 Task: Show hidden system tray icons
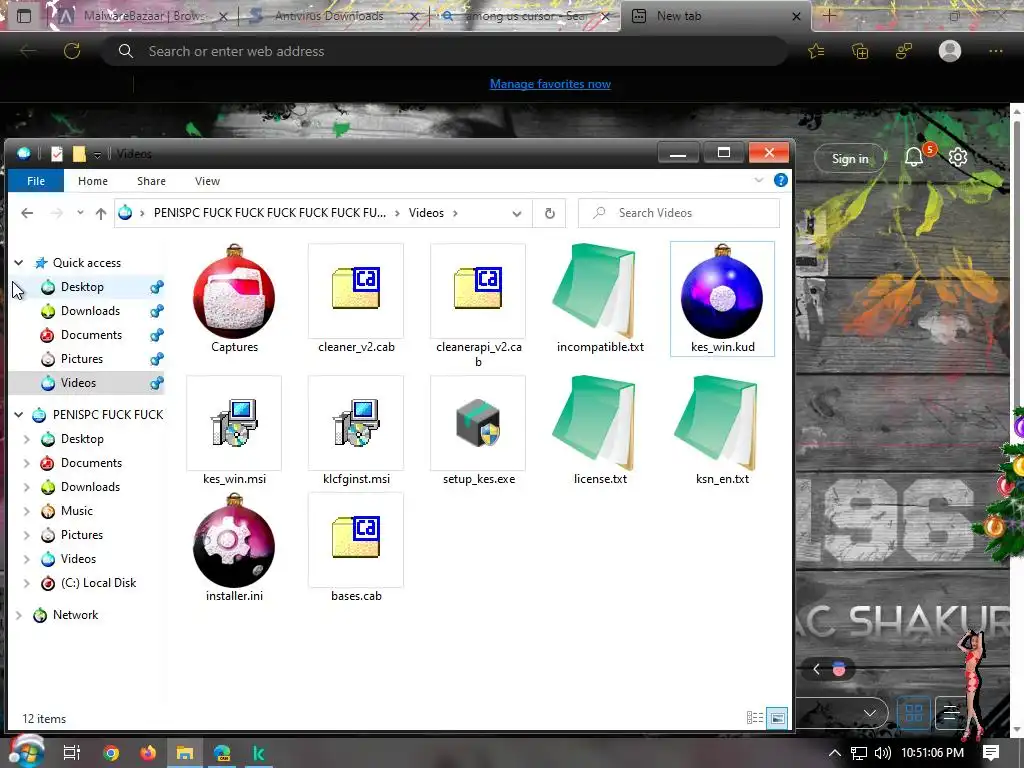click(x=835, y=753)
